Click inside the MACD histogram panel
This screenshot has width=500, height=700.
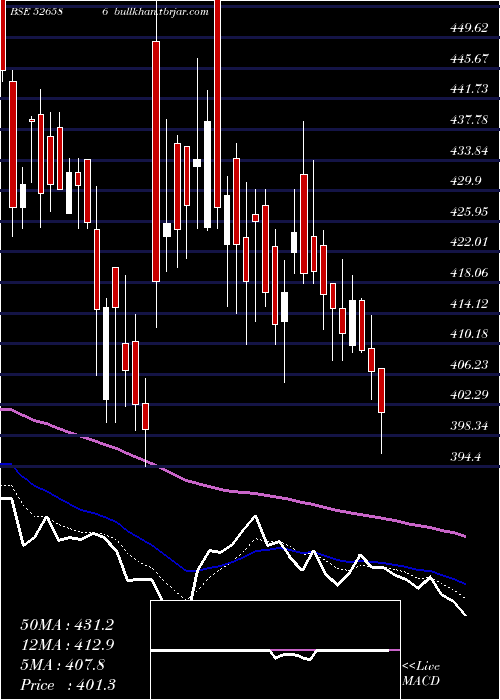pos(275,650)
